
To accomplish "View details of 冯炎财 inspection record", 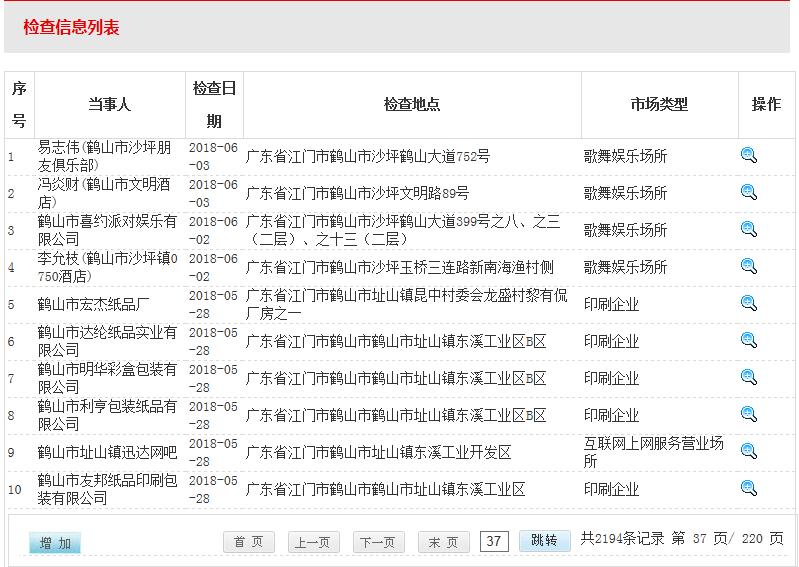I will (x=748, y=192).
